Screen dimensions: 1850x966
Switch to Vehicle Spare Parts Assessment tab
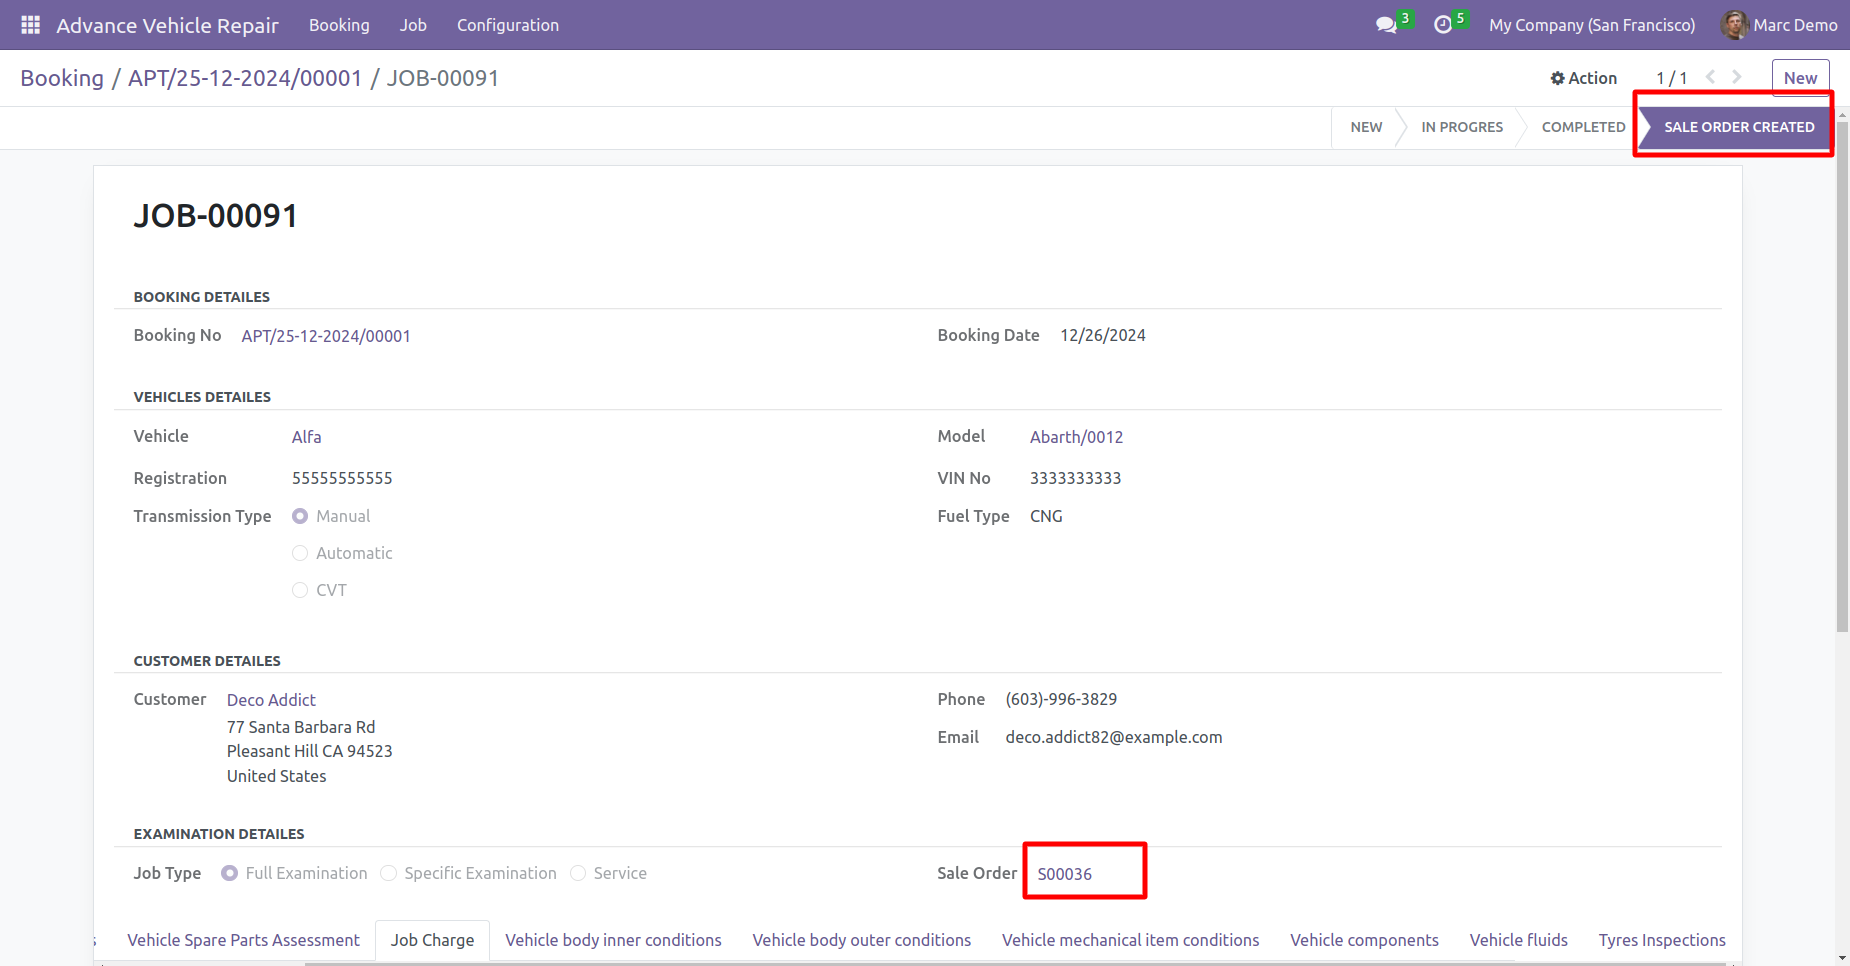[x=243, y=940]
